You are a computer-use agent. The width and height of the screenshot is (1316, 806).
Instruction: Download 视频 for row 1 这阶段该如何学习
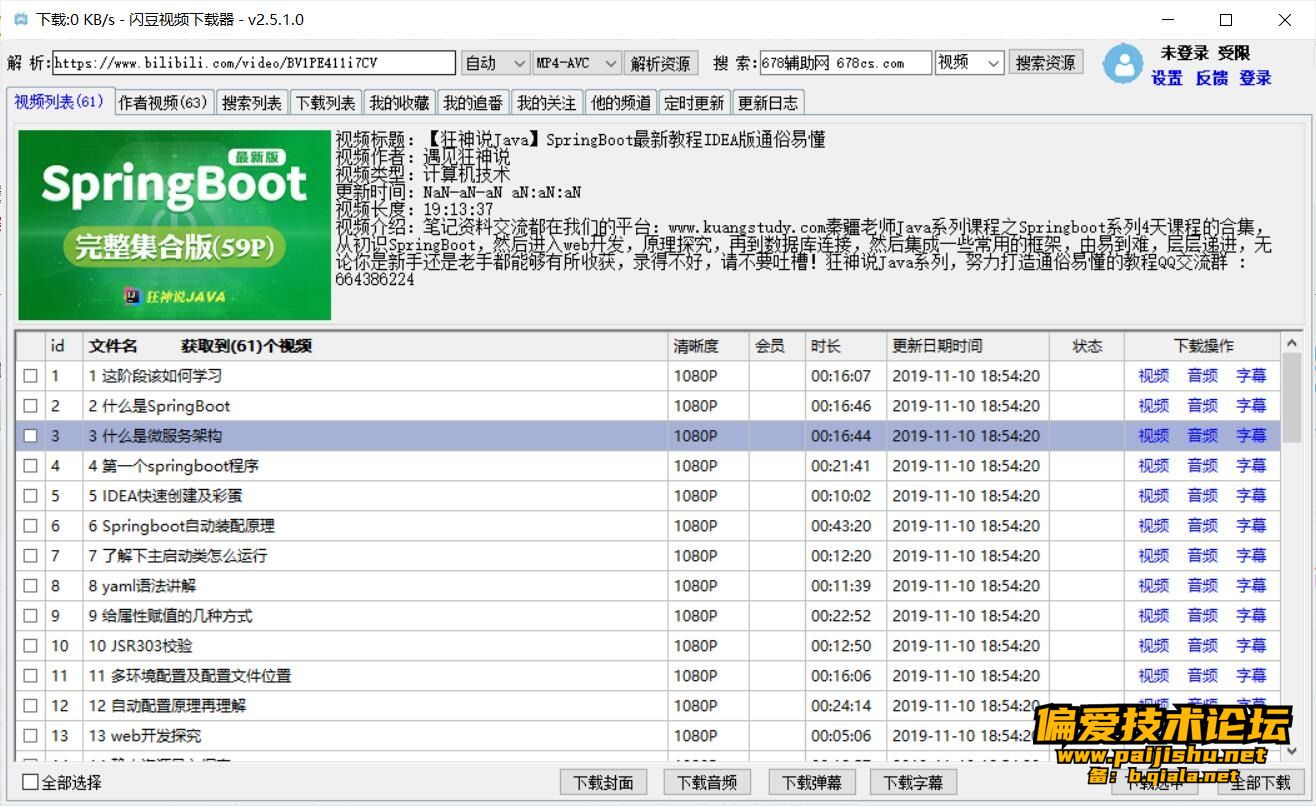coord(1153,376)
